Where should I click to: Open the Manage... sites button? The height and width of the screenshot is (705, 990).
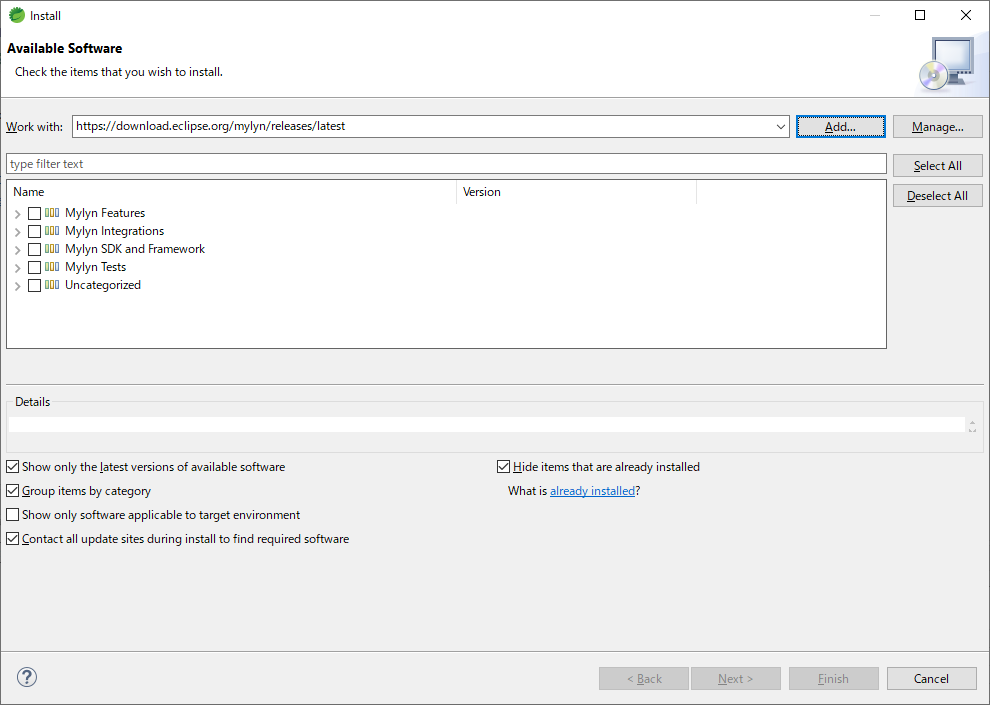coord(938,127)
